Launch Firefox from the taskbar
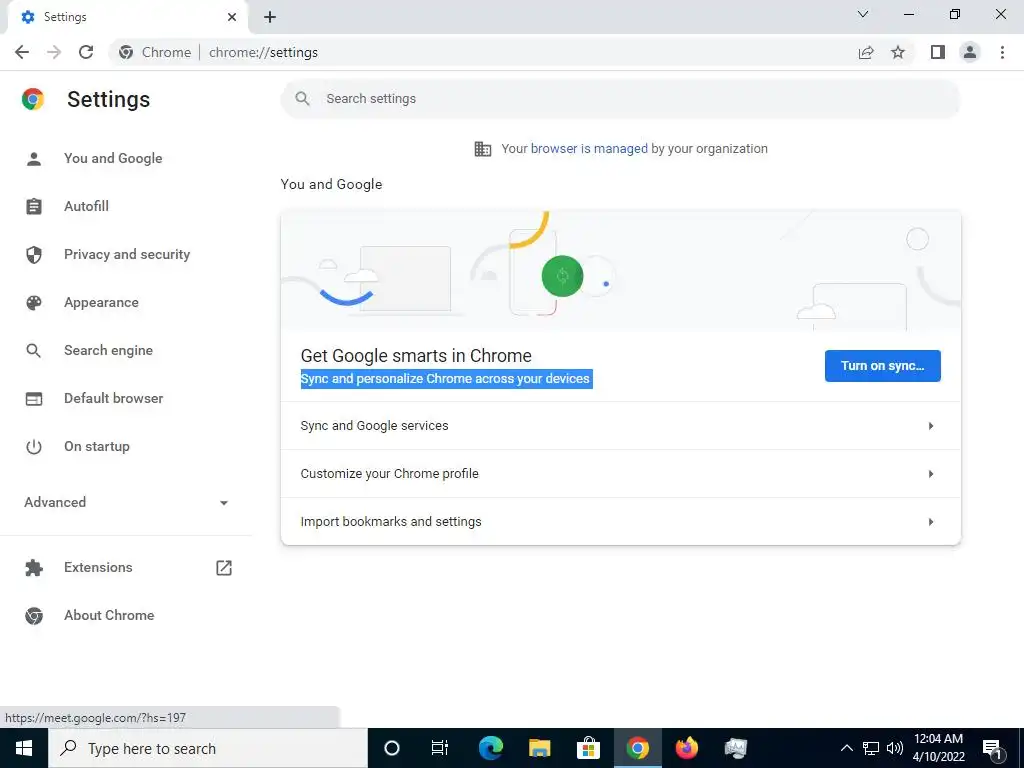The image size is (1024, 768). (x=686, y=748)
